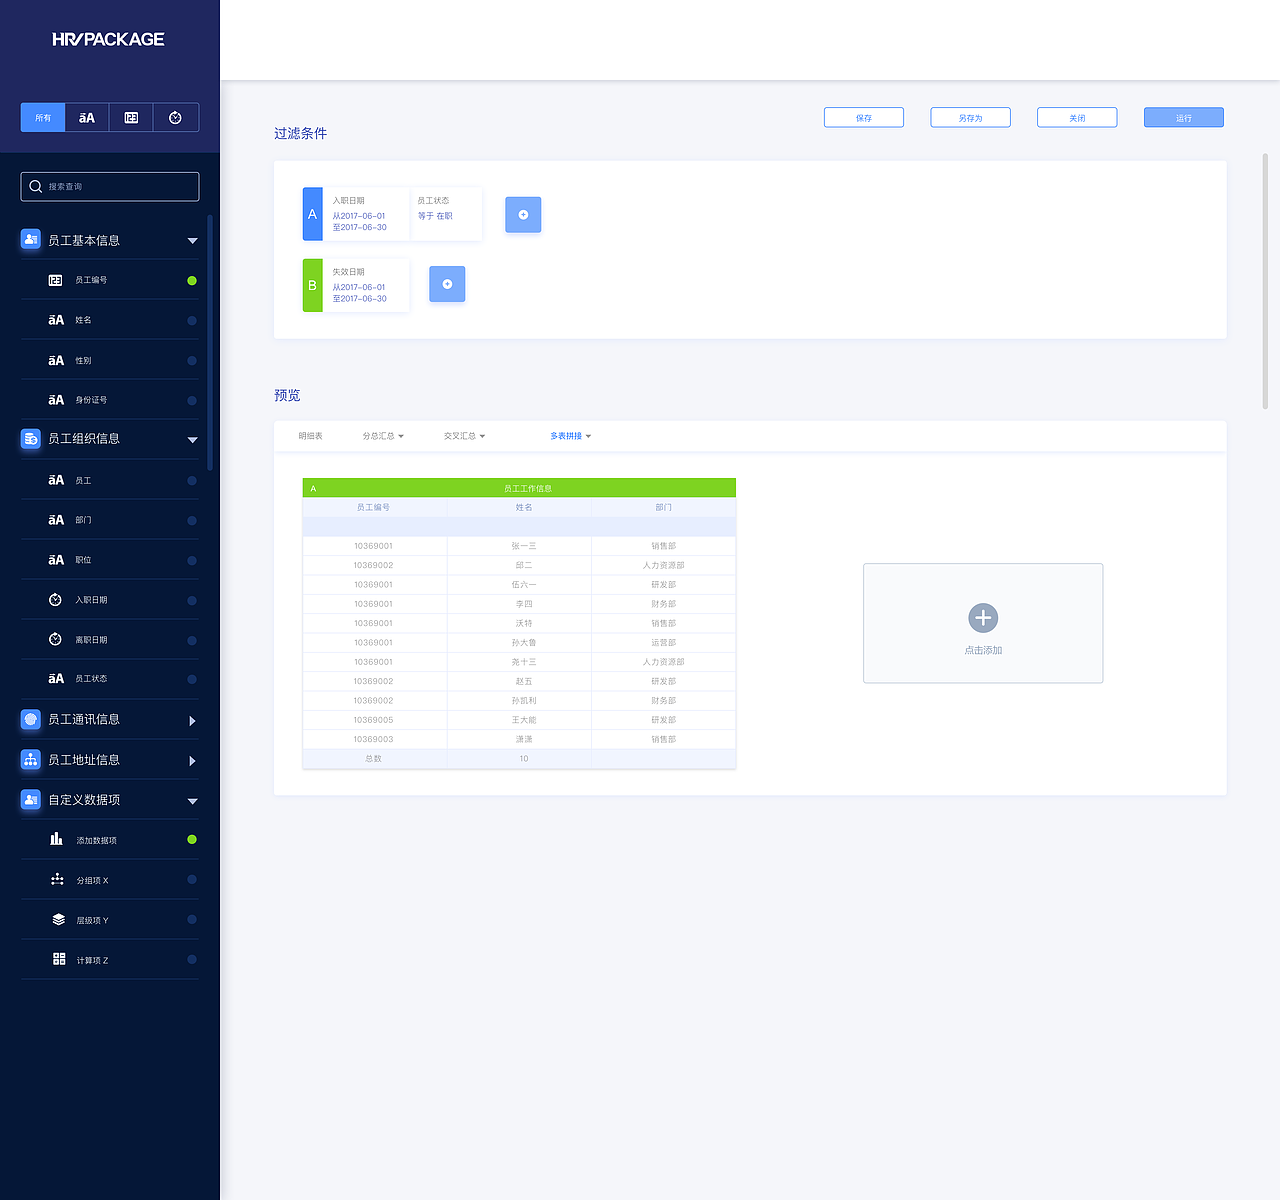Click the layers icon for 层级项 Y
This screenshot has width=1280, height=1200.
pos(58,920)
